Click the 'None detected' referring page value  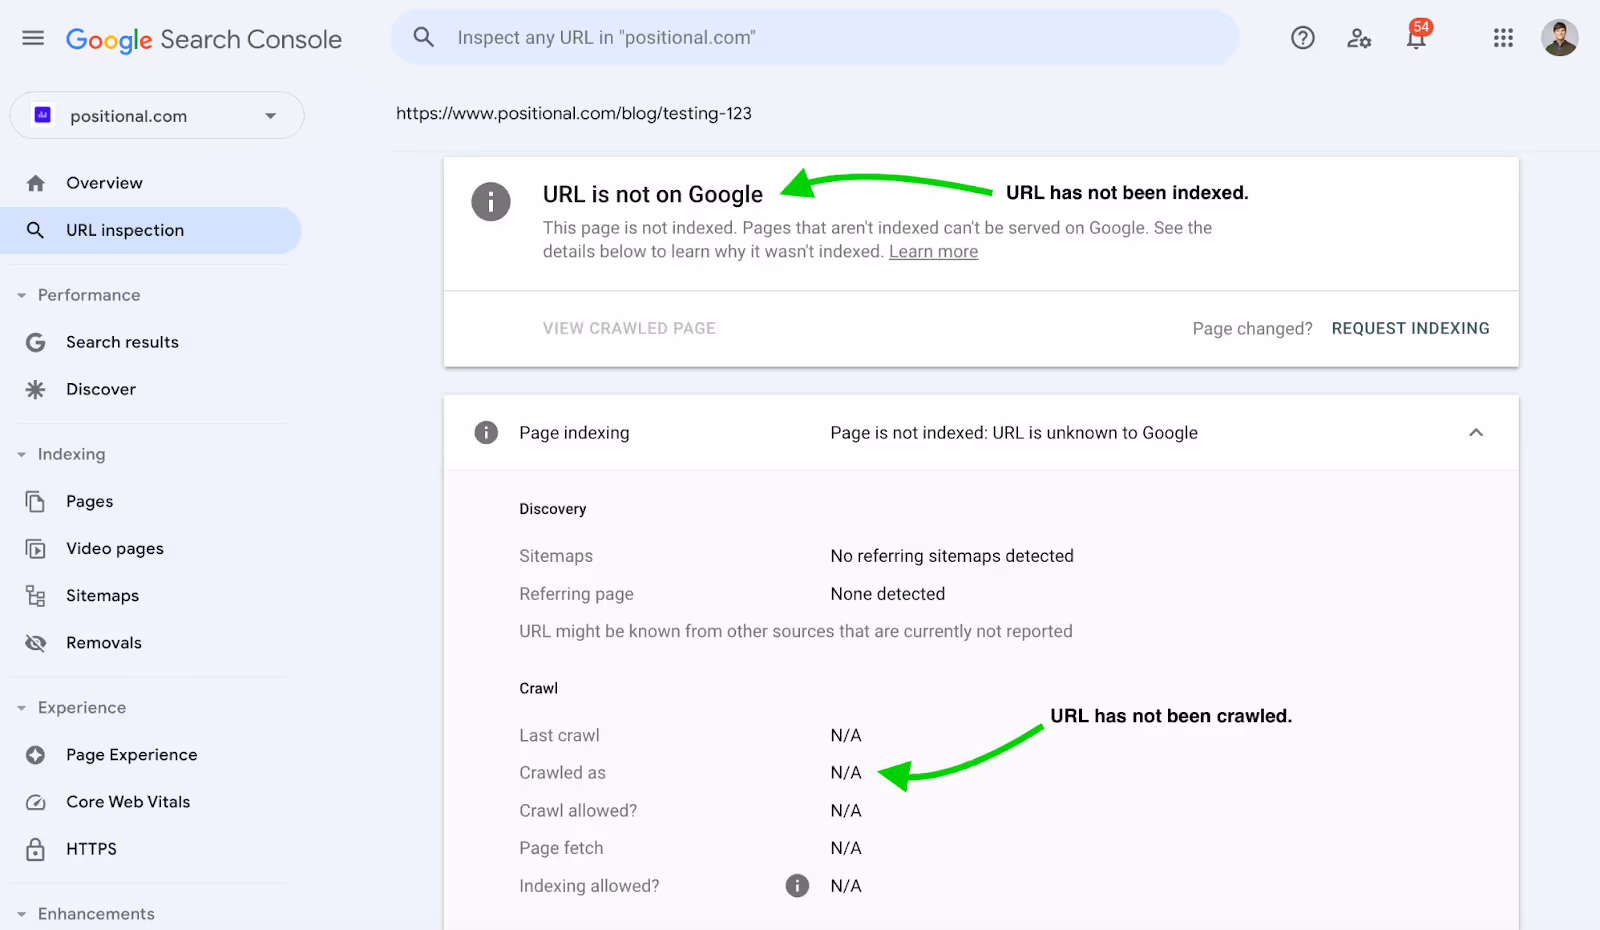coord(888,594)
